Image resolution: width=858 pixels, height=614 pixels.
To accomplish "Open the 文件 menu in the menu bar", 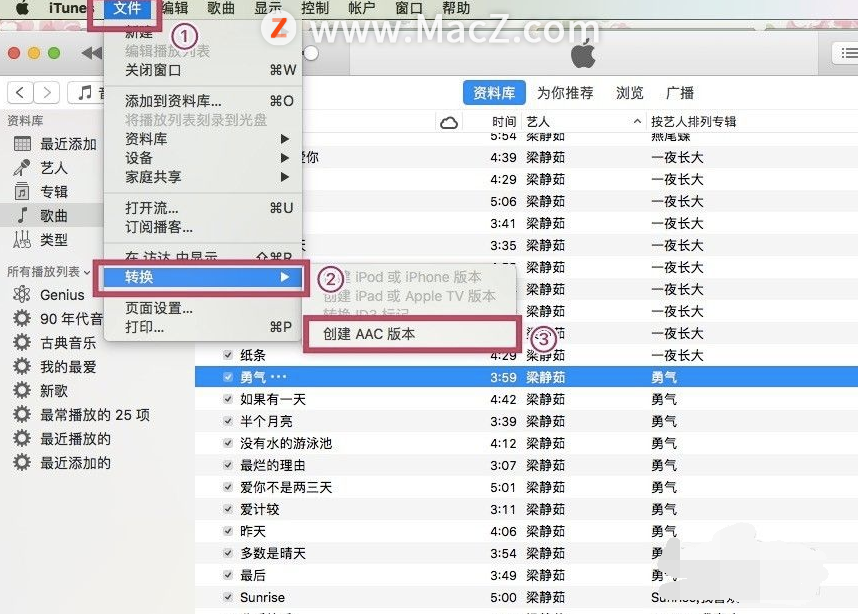I will 127,8.
